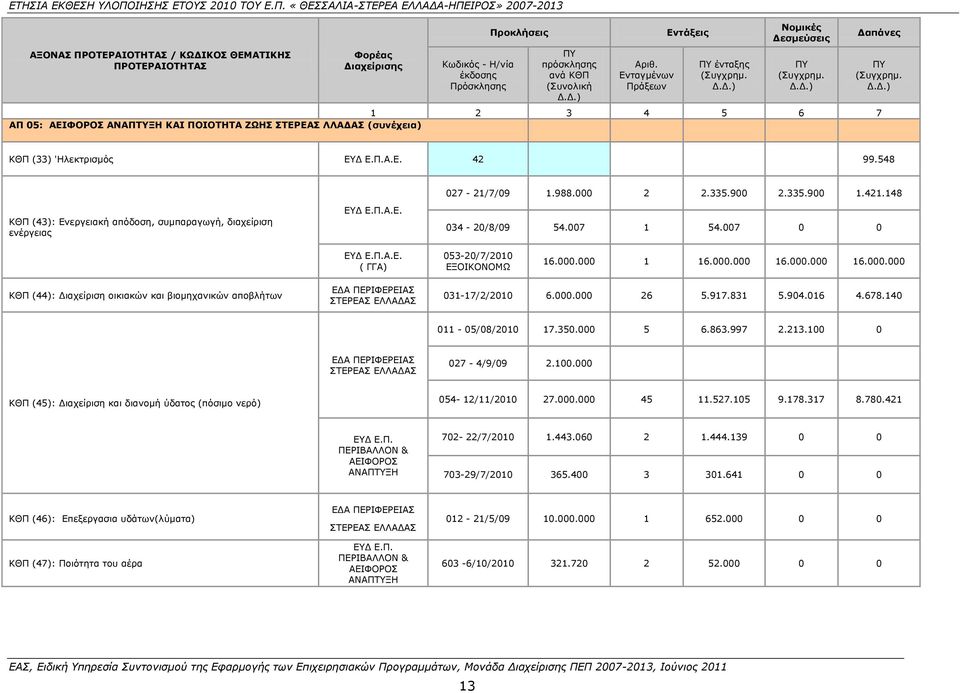The image size is (960, 693).
Task: Select the 'Δαπάνες' header cell
Action: (879, 32)
